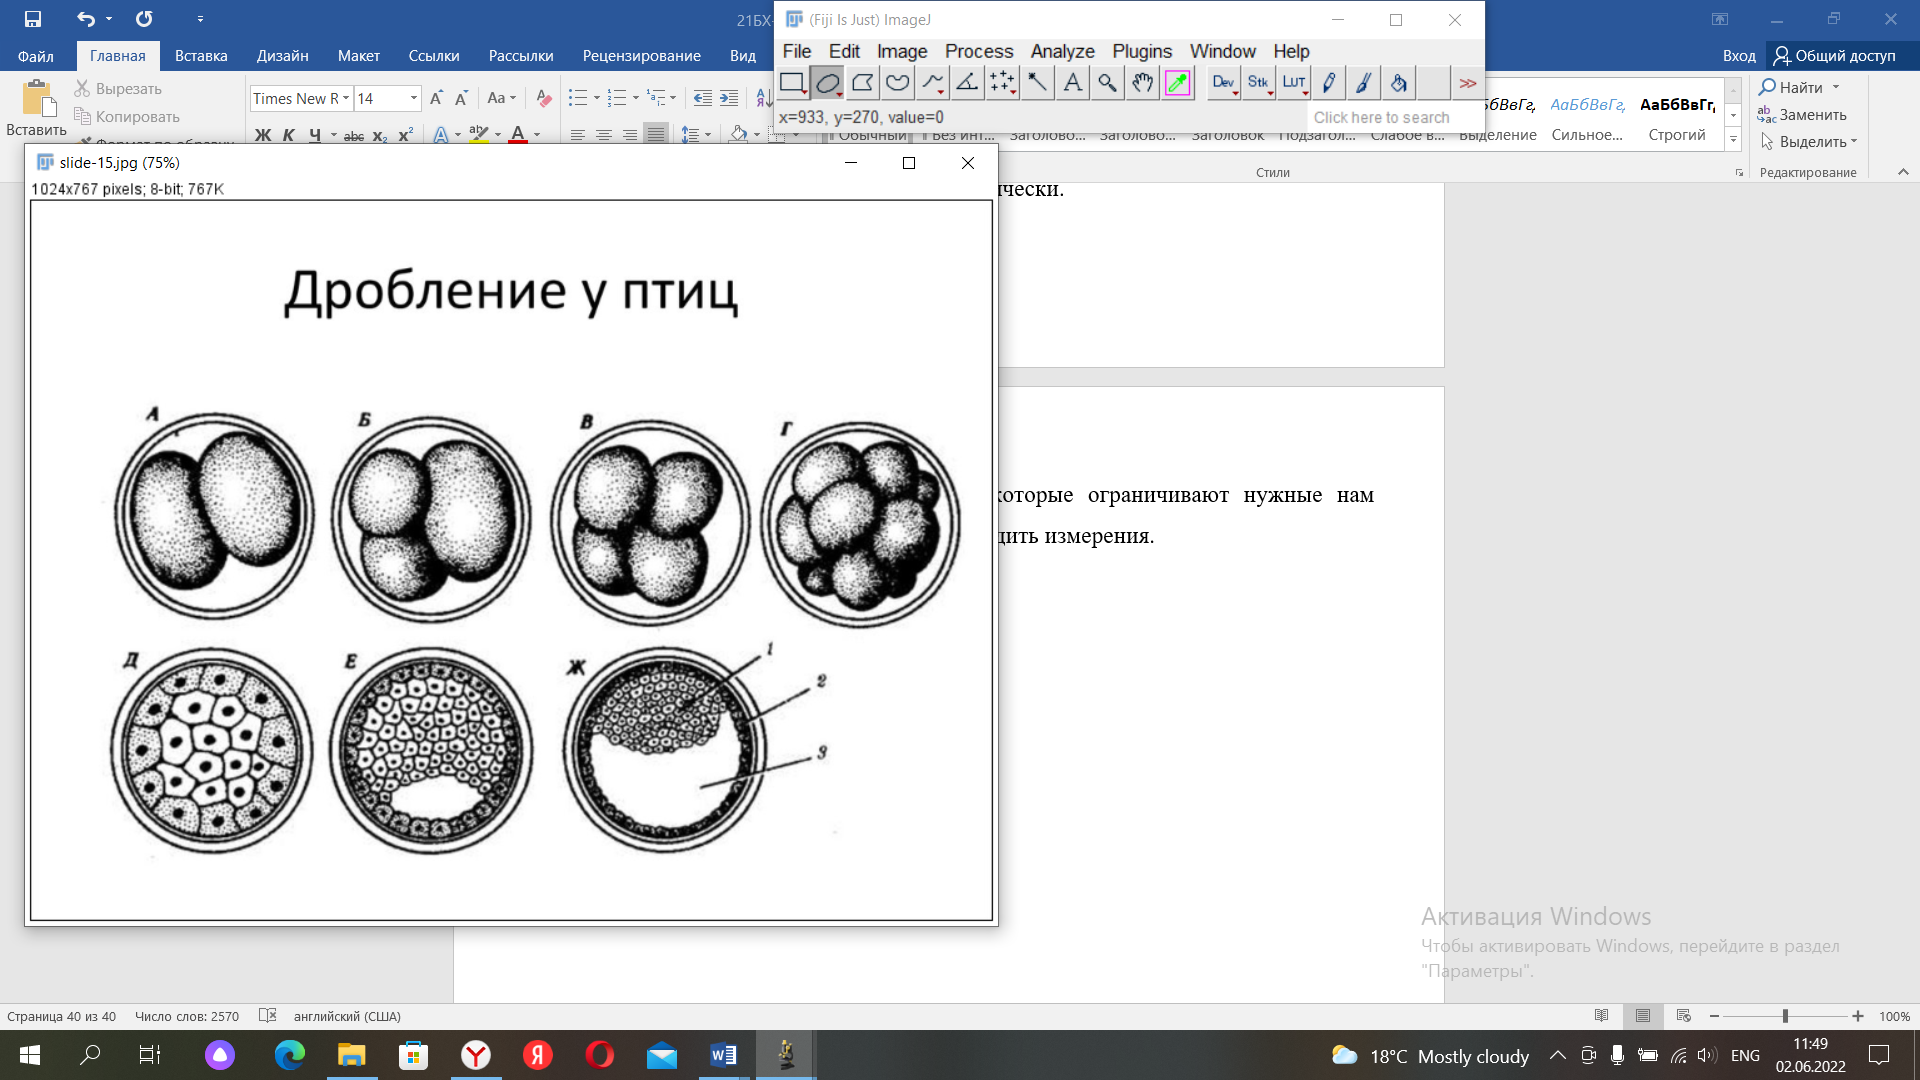This screenshot has height=1080, width=1920.
Task: Open the bulleted list dropdown arrow
Action: click(596, 98)
